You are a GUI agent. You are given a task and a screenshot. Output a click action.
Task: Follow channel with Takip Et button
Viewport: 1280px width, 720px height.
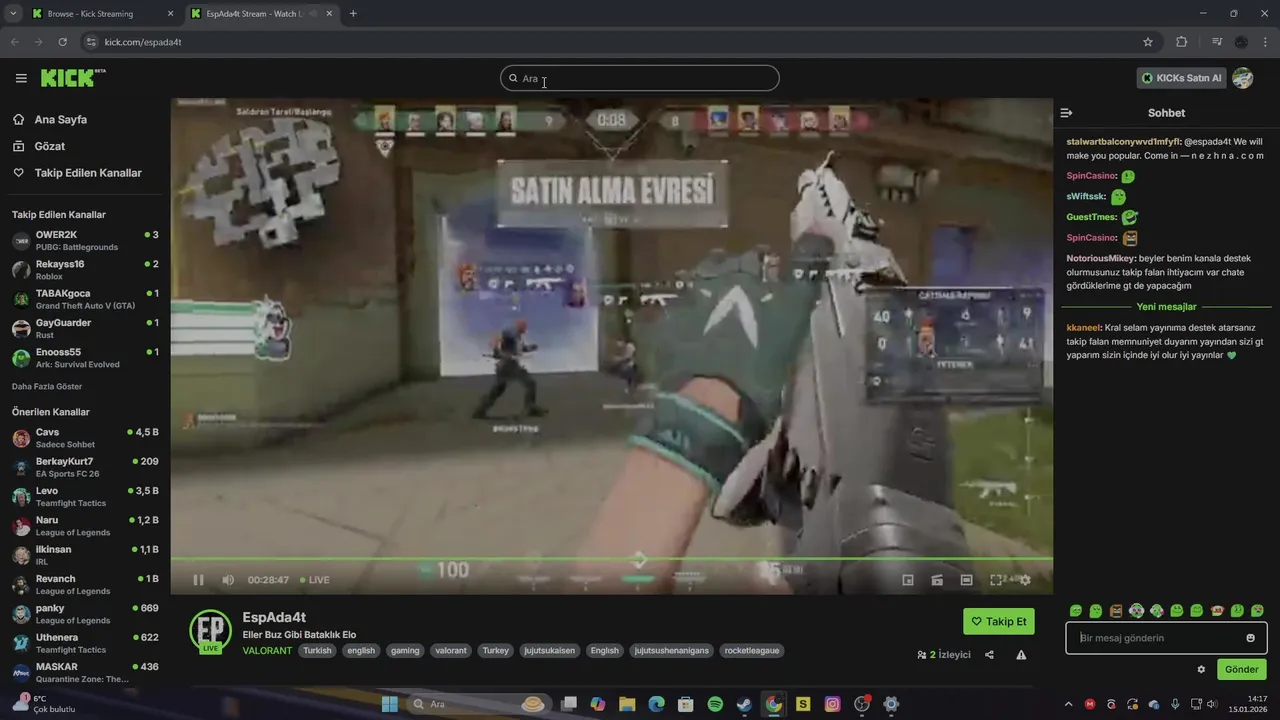999,621
